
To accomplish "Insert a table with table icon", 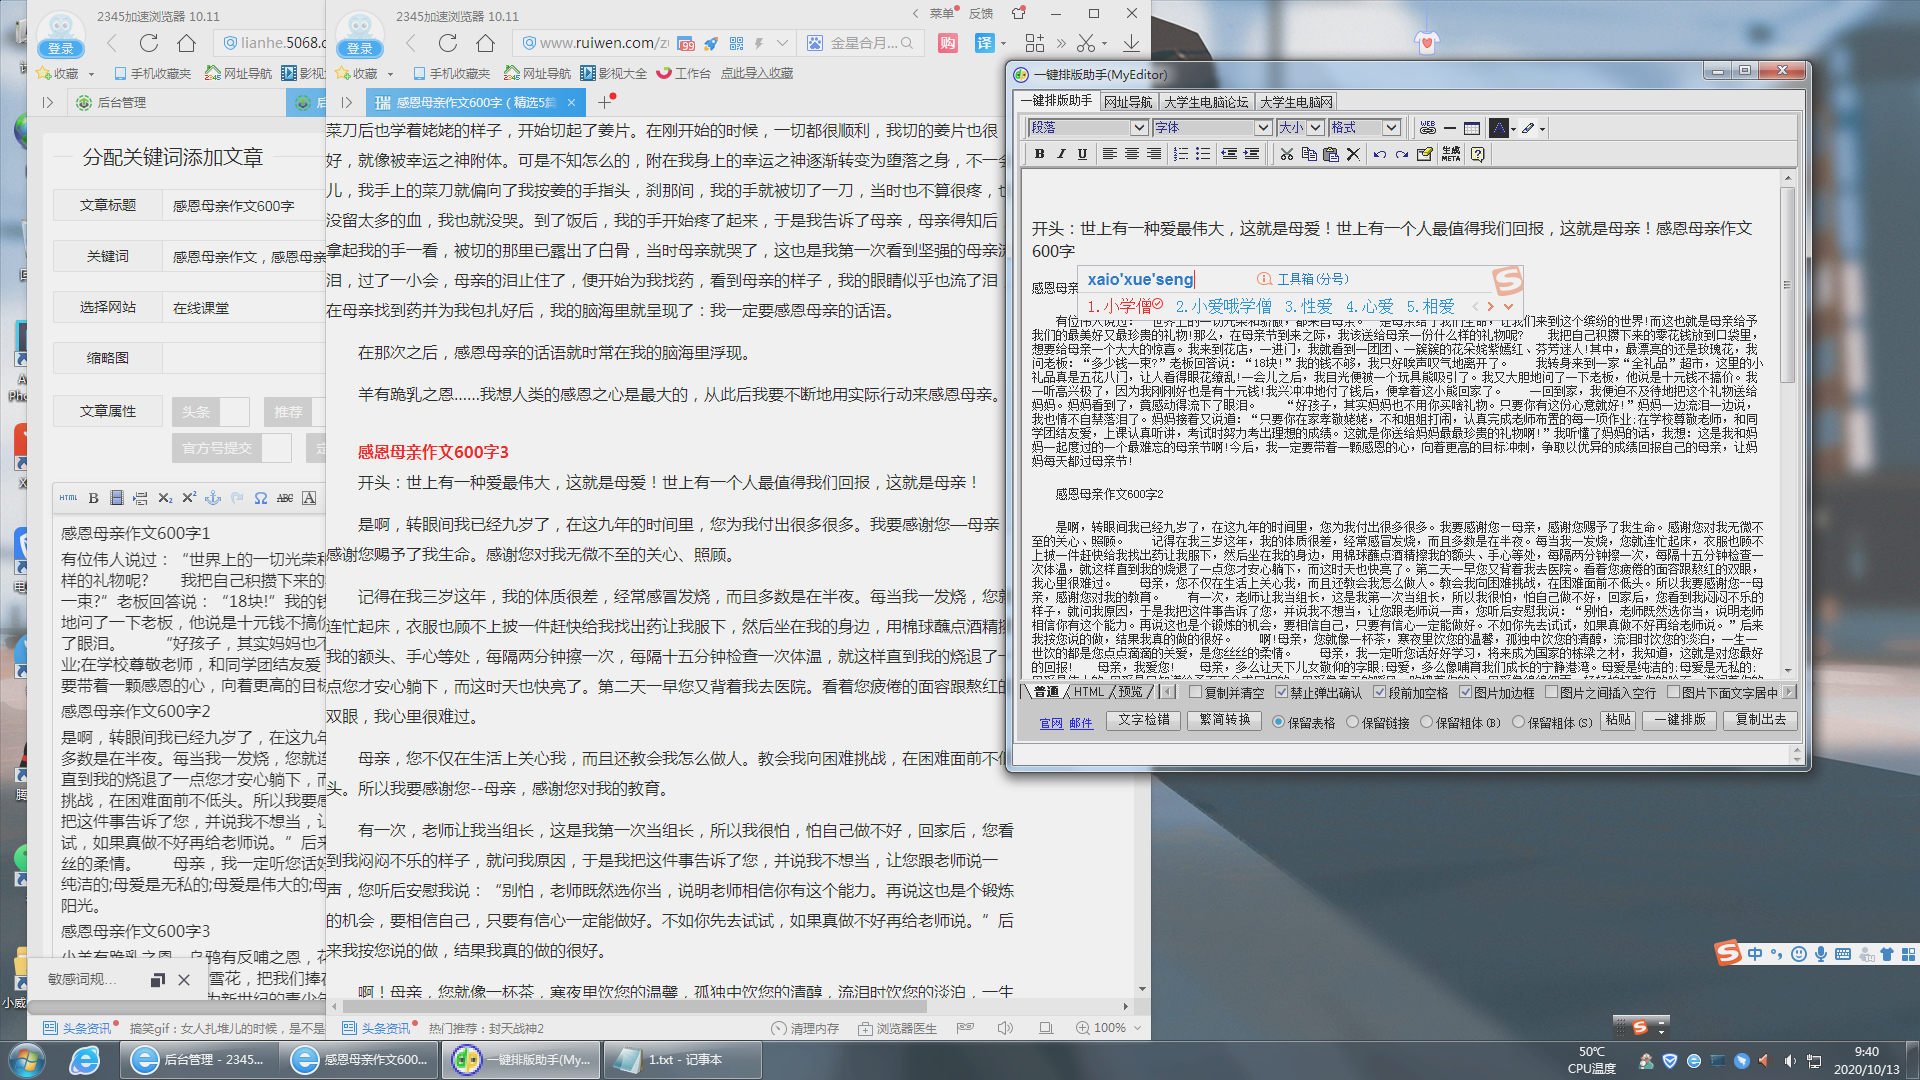I will (x=1471, y=128).
